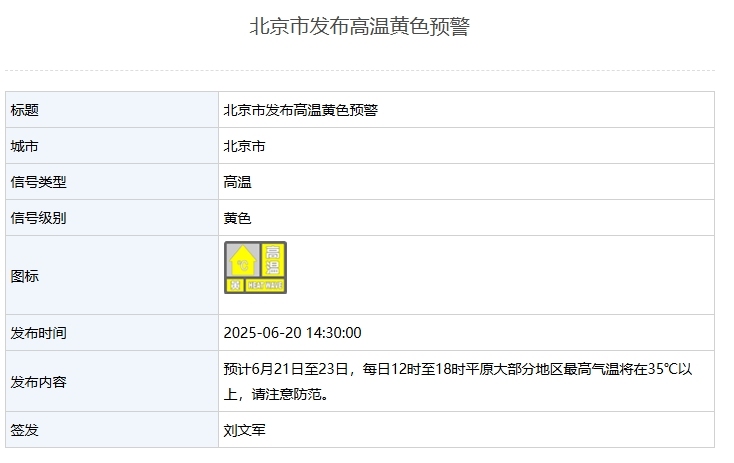Select the 发布内容 label cell

[112, 382]
